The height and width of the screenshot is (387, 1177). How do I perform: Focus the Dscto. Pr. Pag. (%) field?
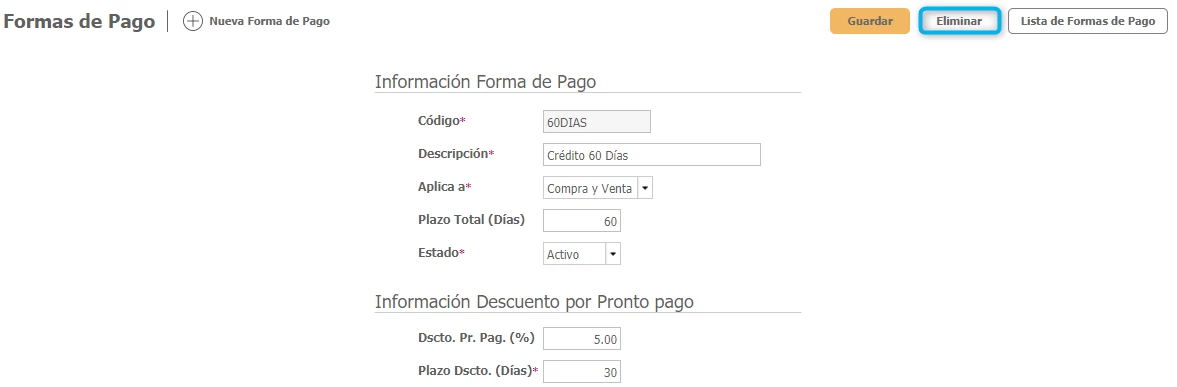point(582,339)
